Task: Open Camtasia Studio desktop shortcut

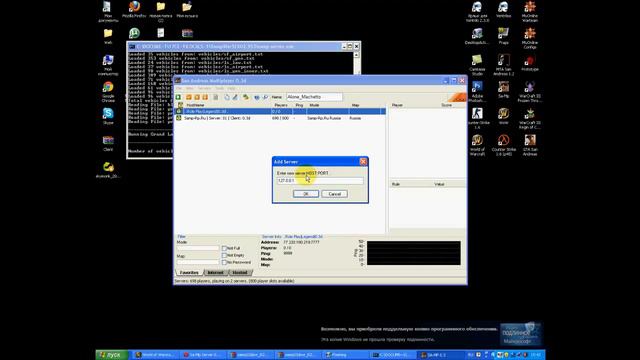Action: 477,65
